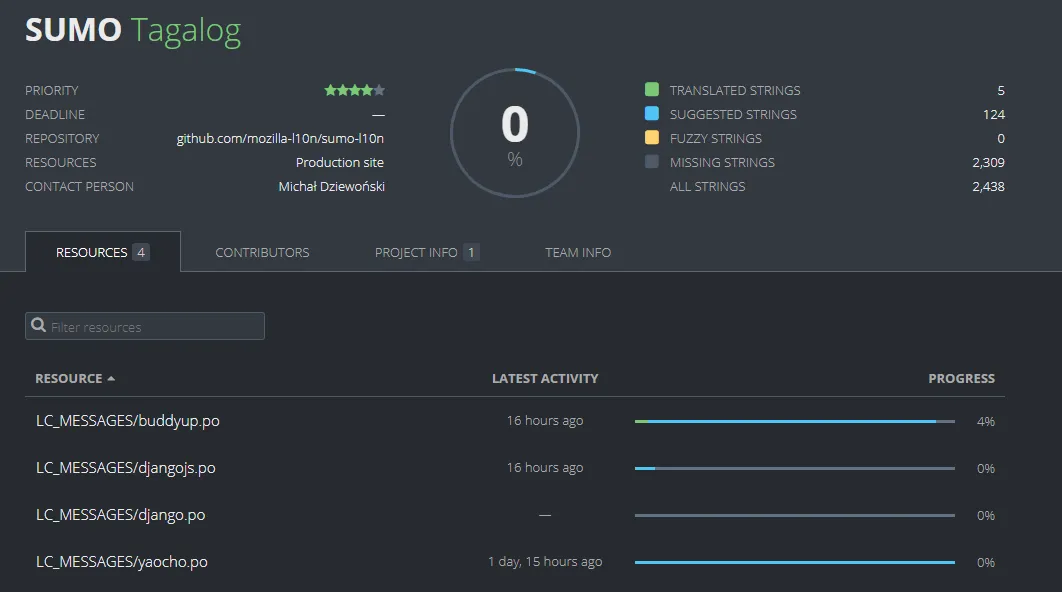
Task: Switch to the Project Info tab
Action: point(427,252)
